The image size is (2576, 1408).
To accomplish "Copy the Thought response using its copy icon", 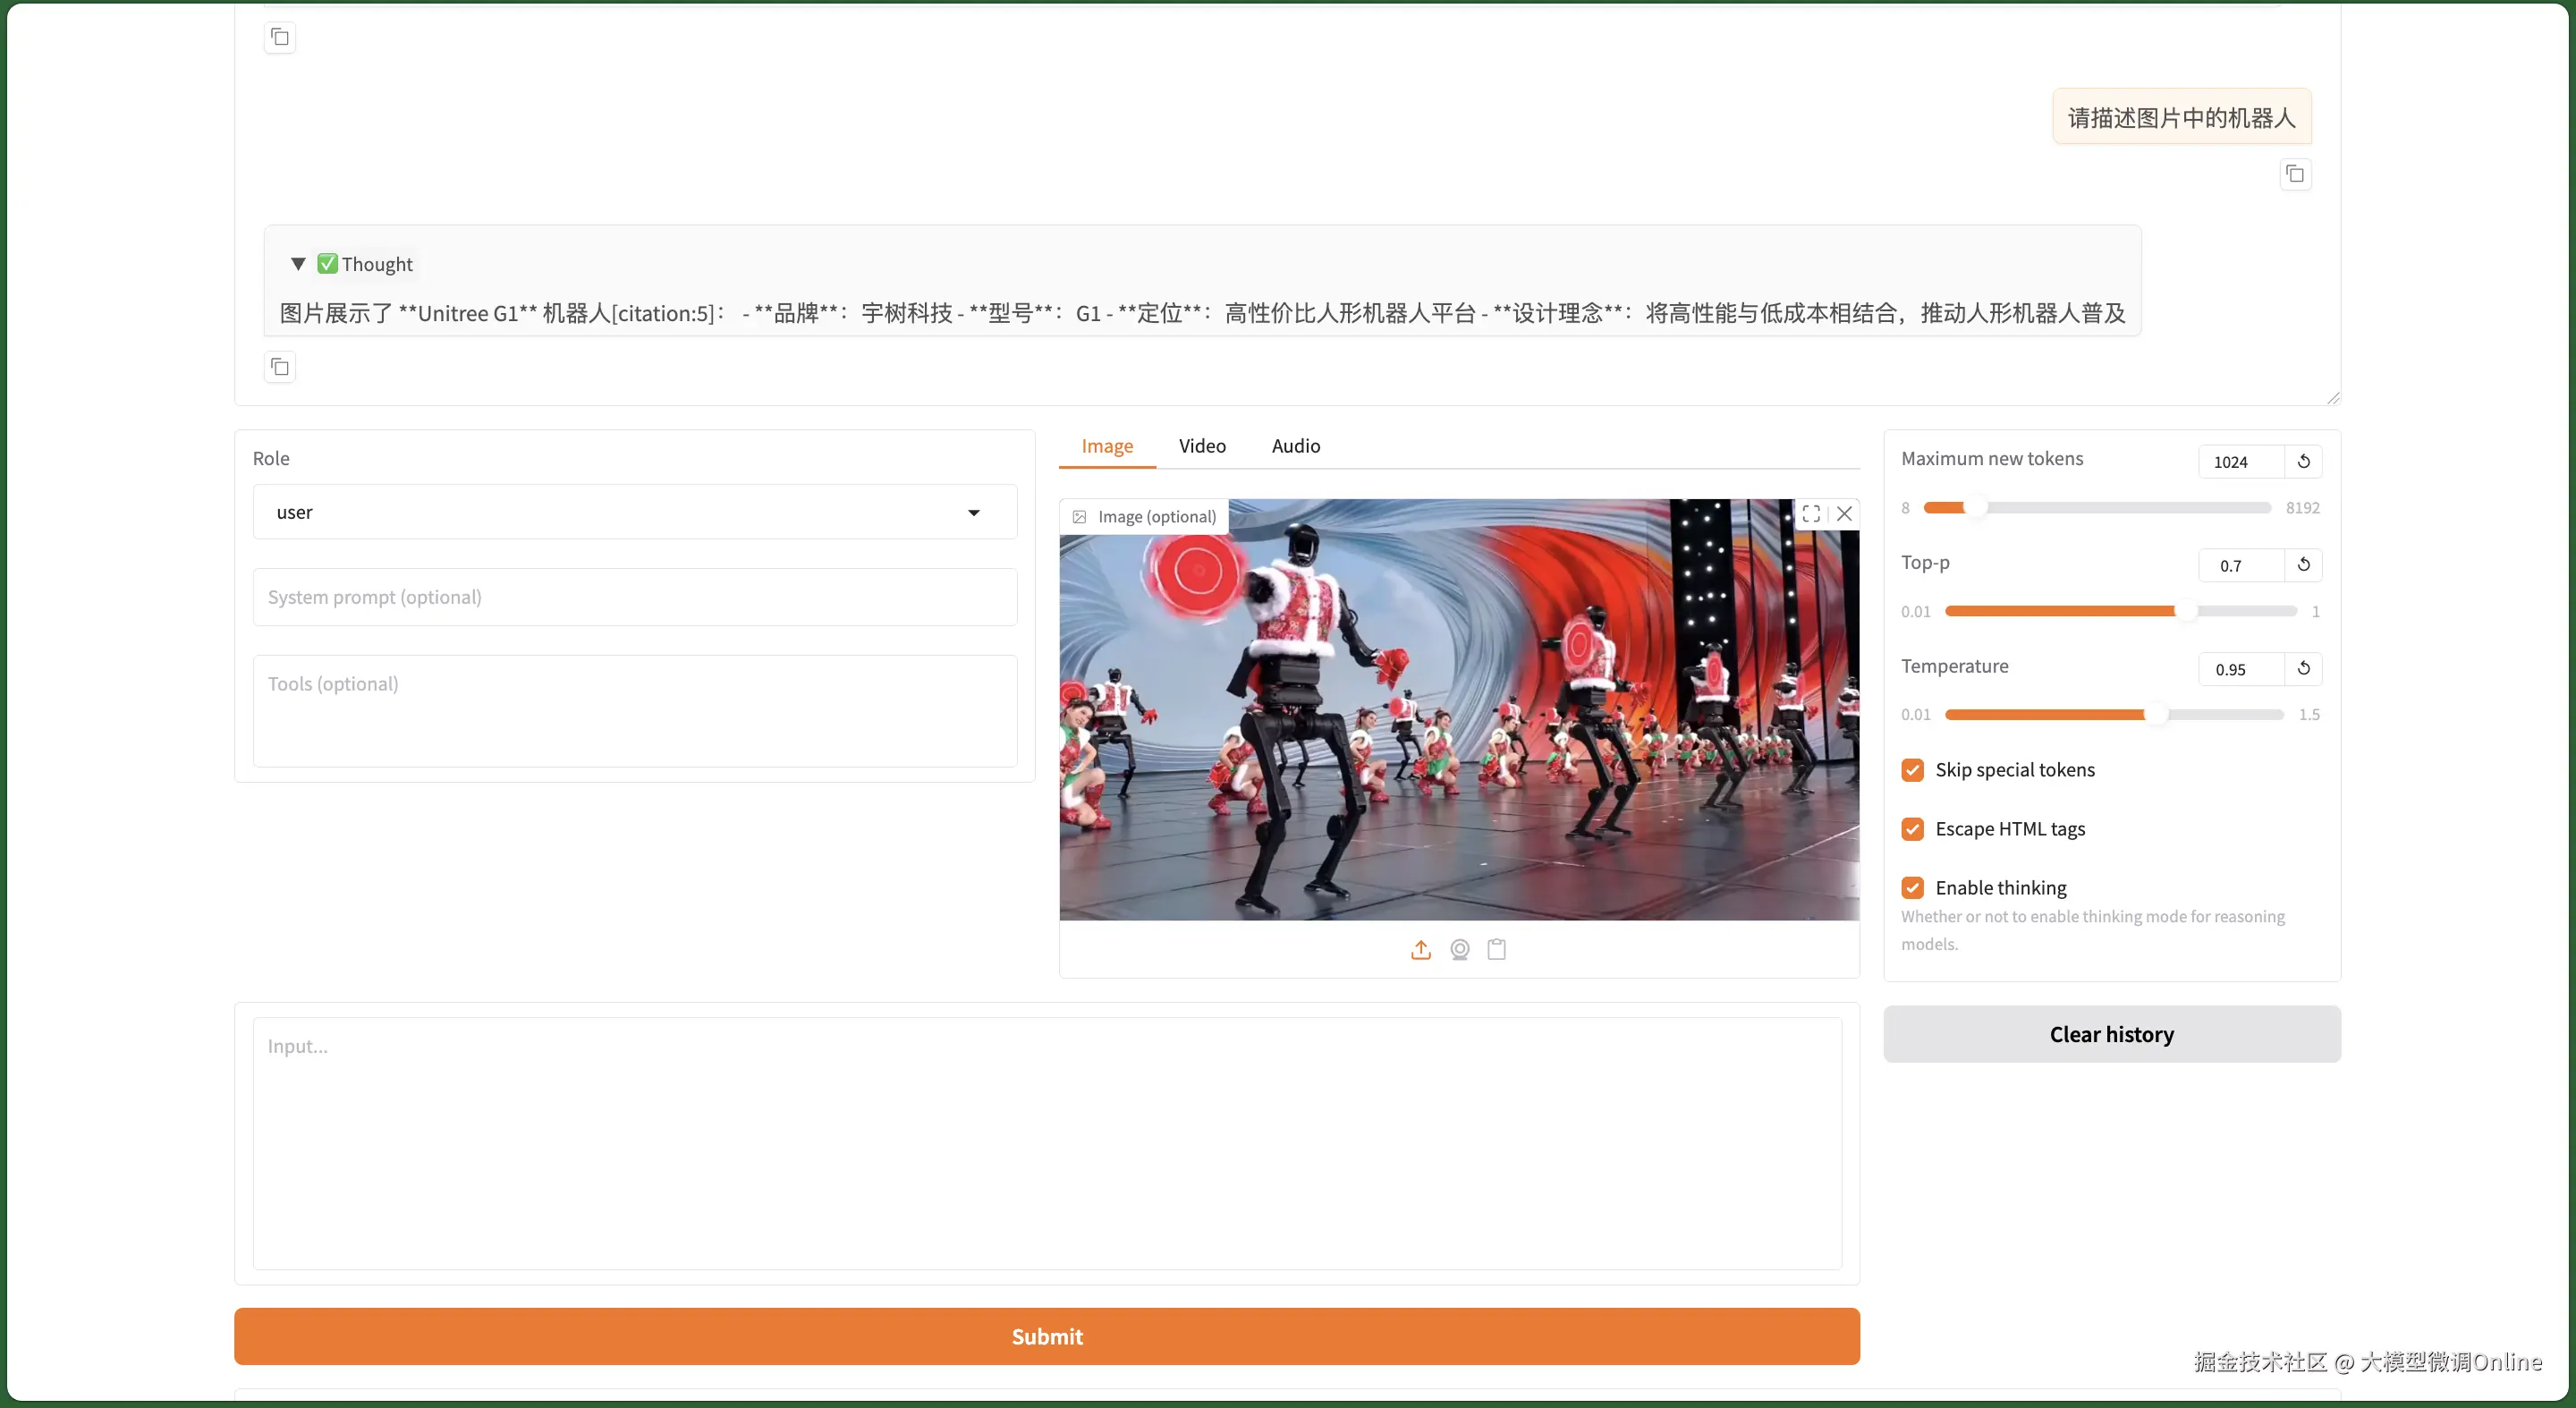I will (x=280, y=367).
